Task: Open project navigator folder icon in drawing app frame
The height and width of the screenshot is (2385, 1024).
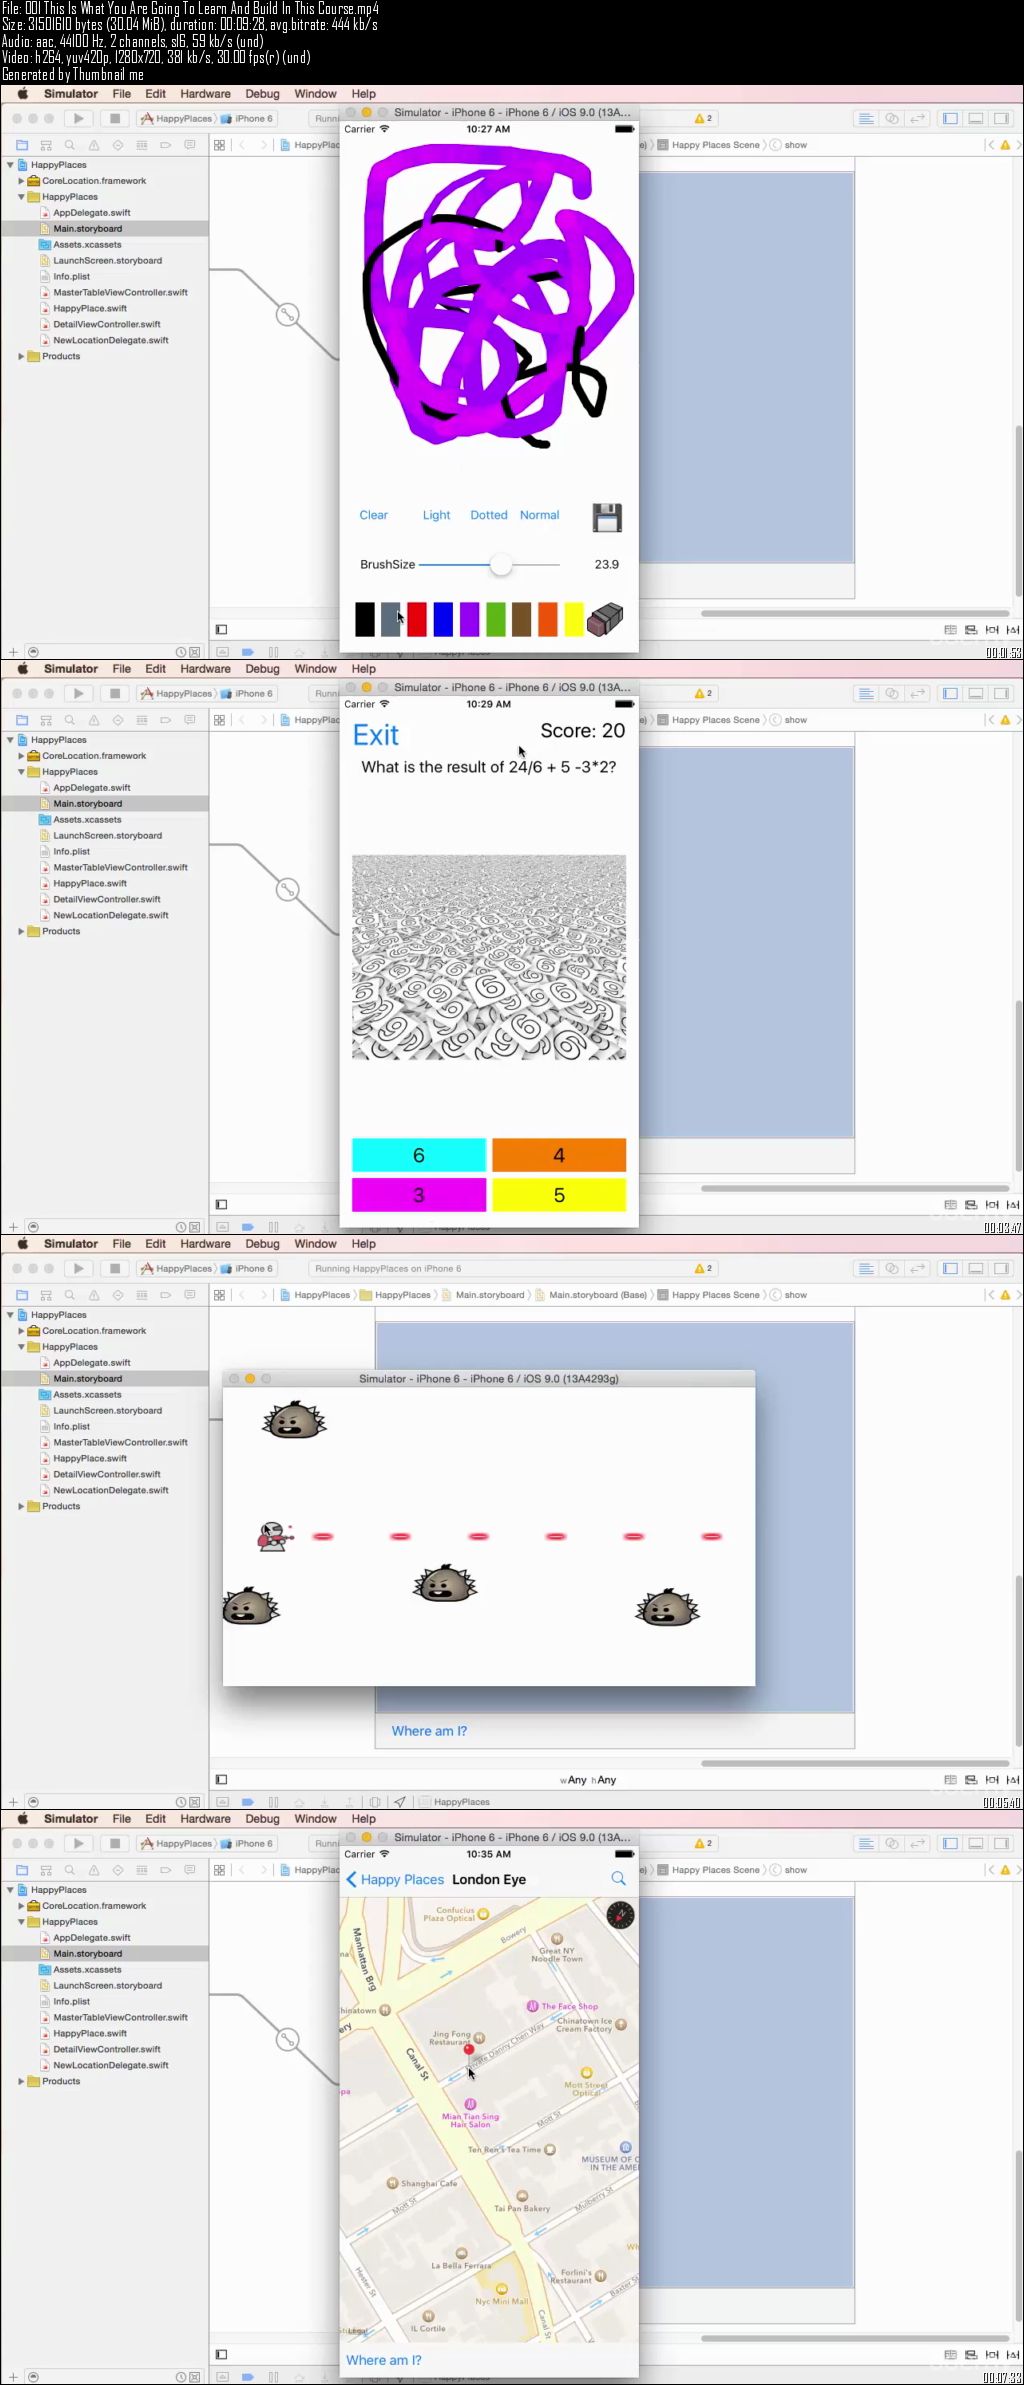Action: [22, 145]
